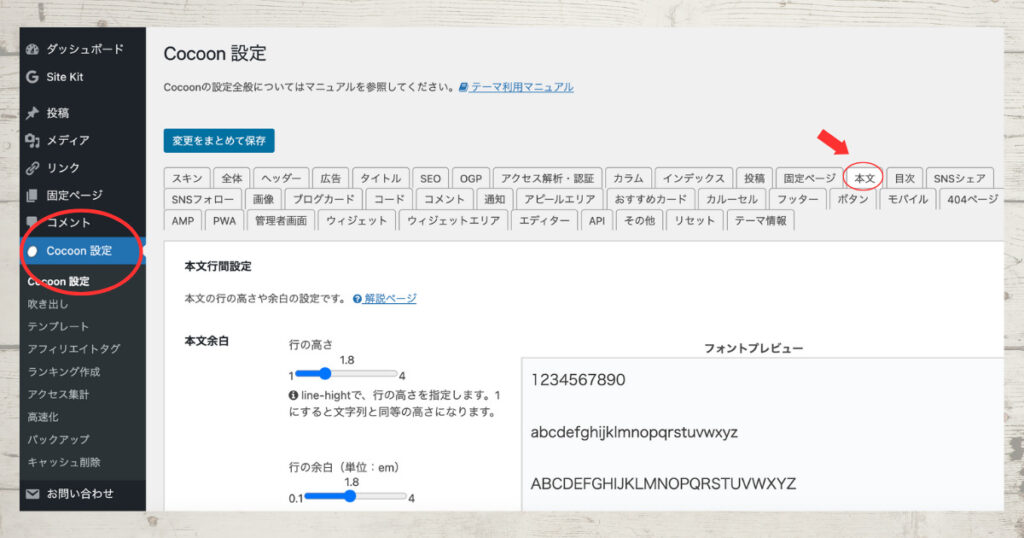The image size is (1024, 538).
Task: Adjust the 行の余白 slider
Action: [x=355, y=496]
